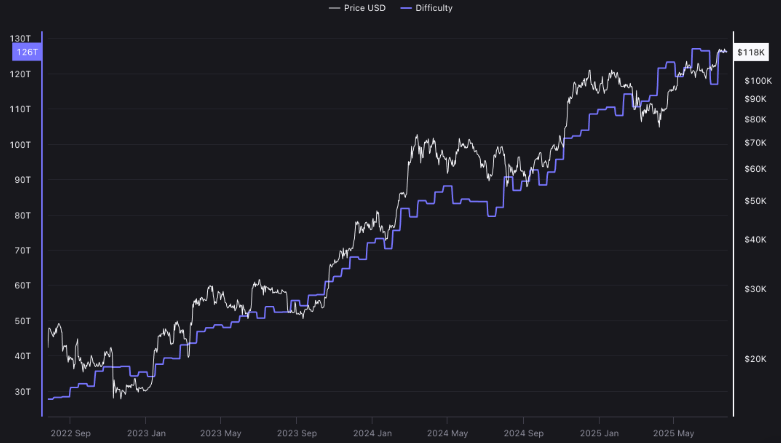781x443 pixels.
Task: Select the $118K current price badge
Action: click(751, 51)
